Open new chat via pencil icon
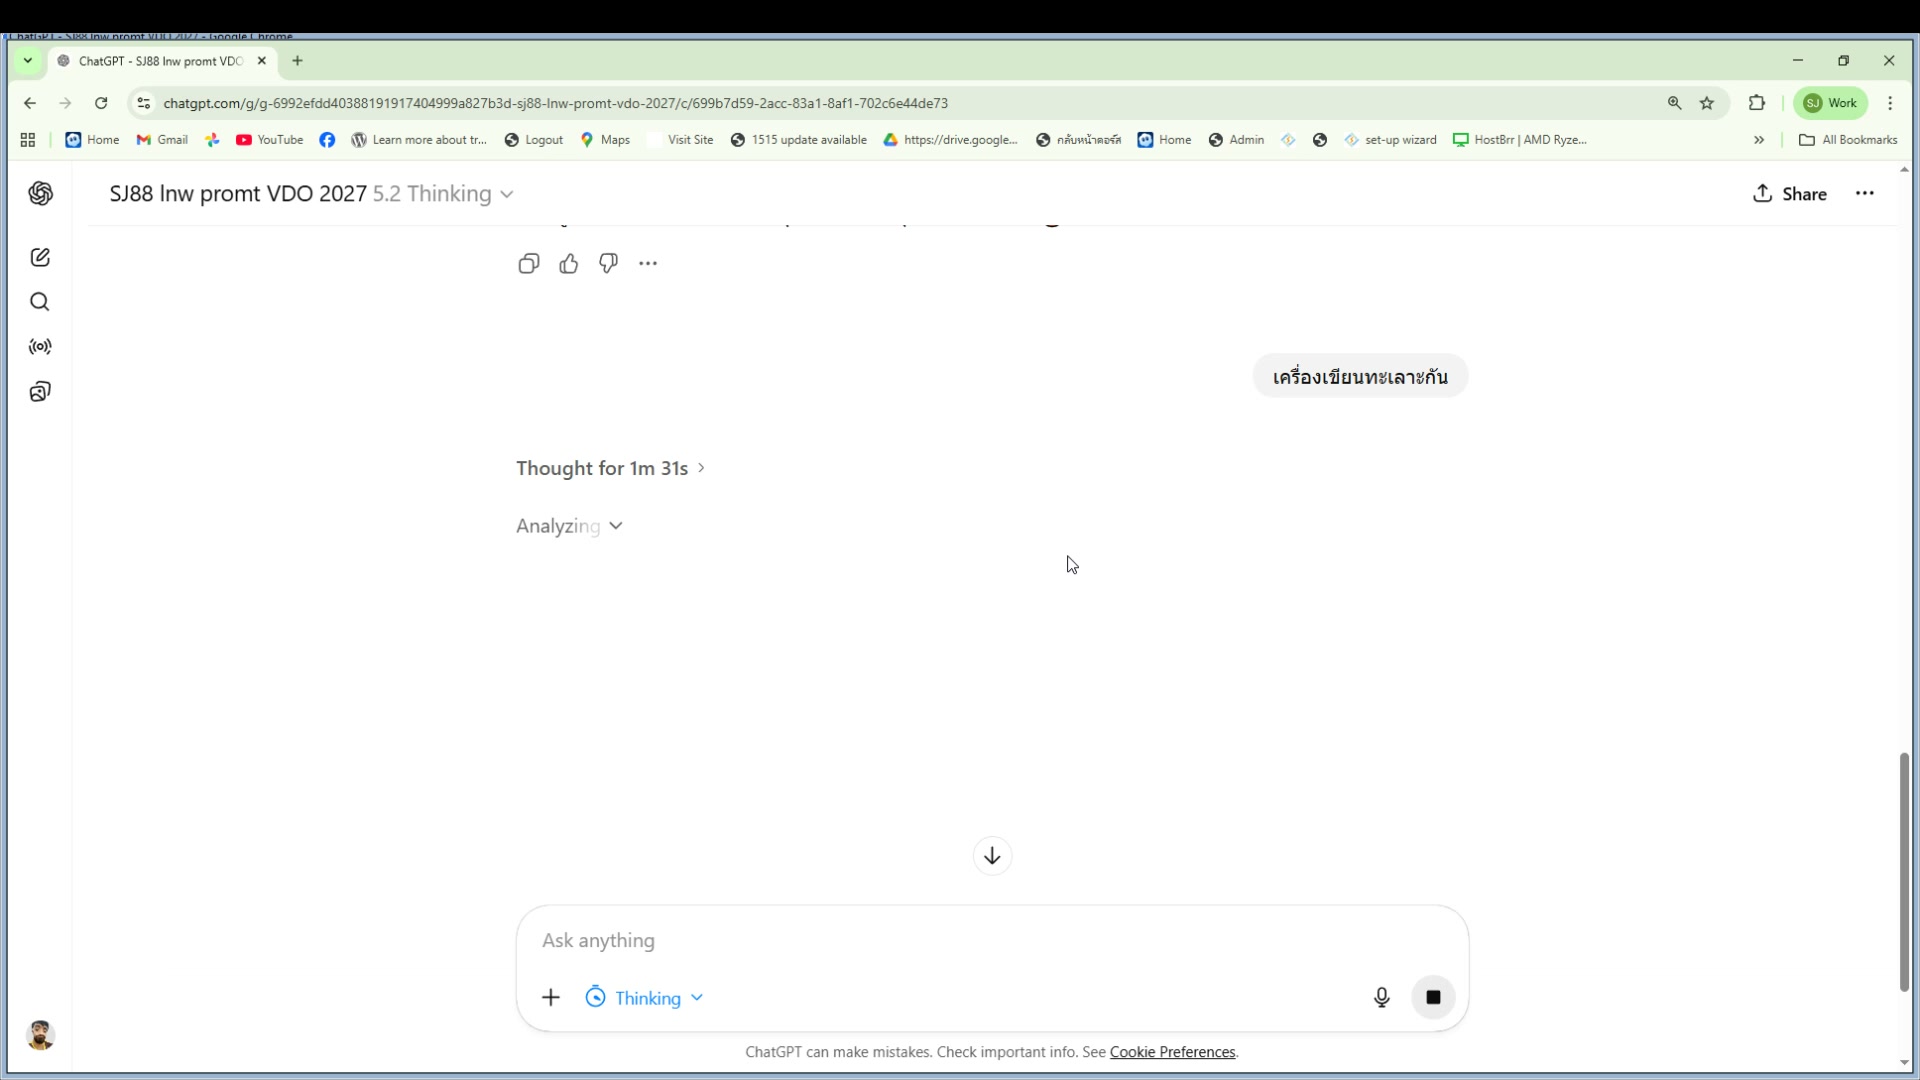The width and height of the screenshot is (1920, 1080). [40, 258]
